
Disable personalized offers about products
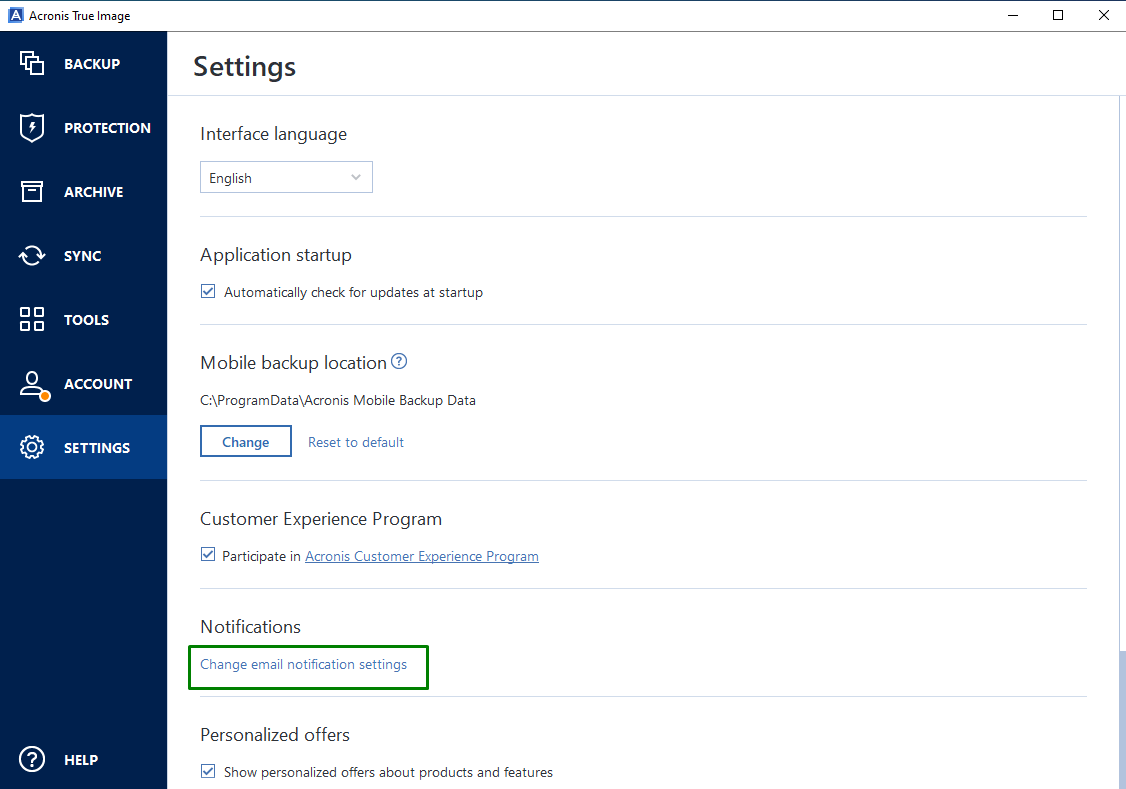208,771
